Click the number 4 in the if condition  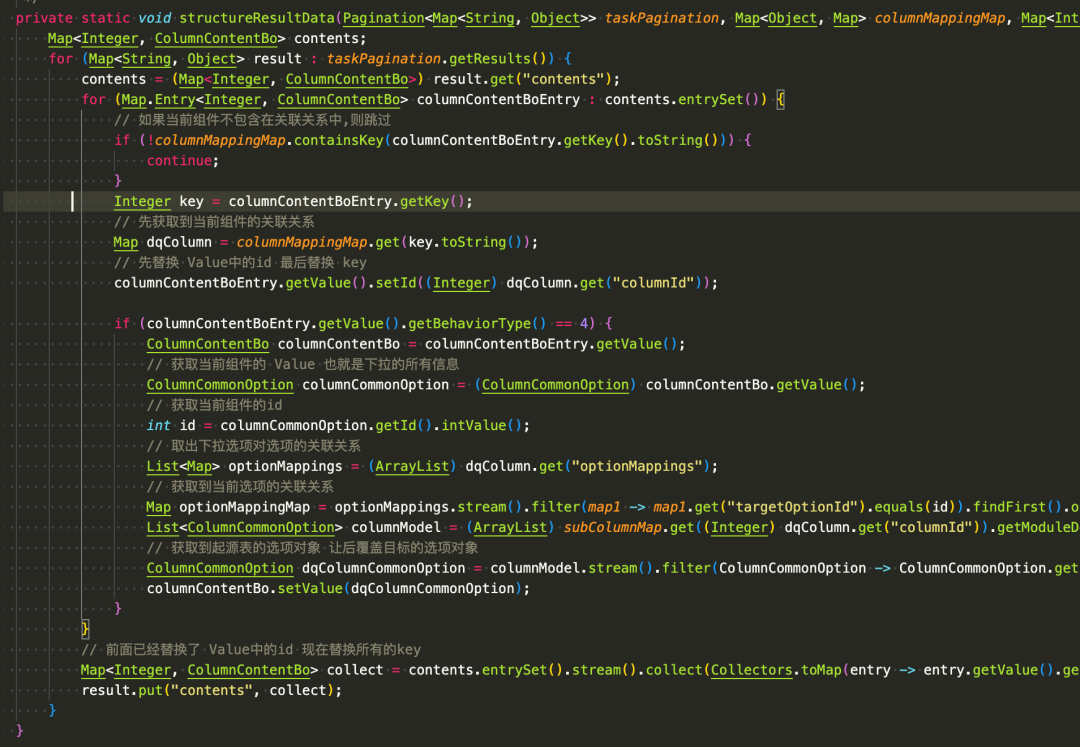584,323
